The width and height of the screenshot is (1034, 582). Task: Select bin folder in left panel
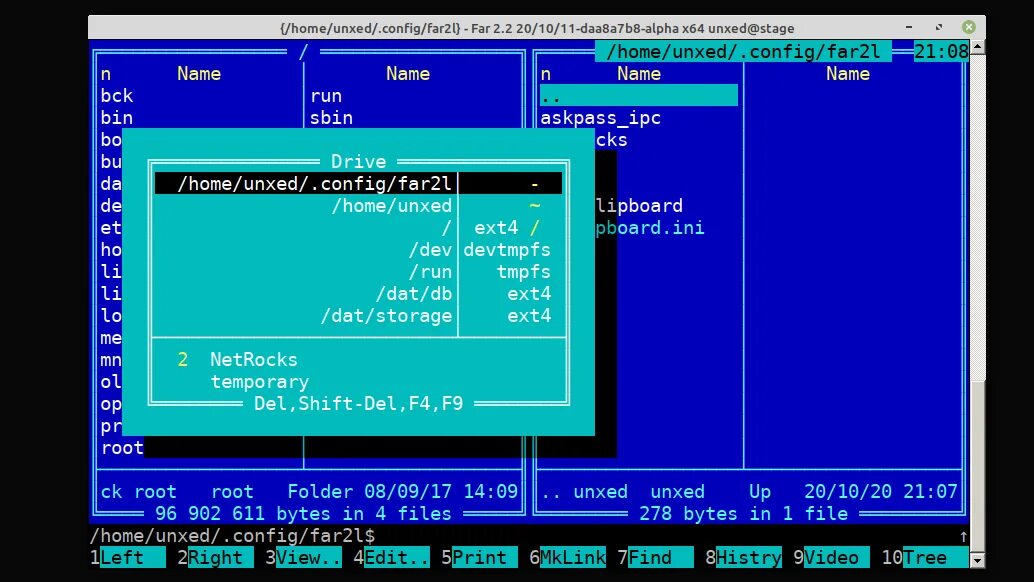coord(117,118)
